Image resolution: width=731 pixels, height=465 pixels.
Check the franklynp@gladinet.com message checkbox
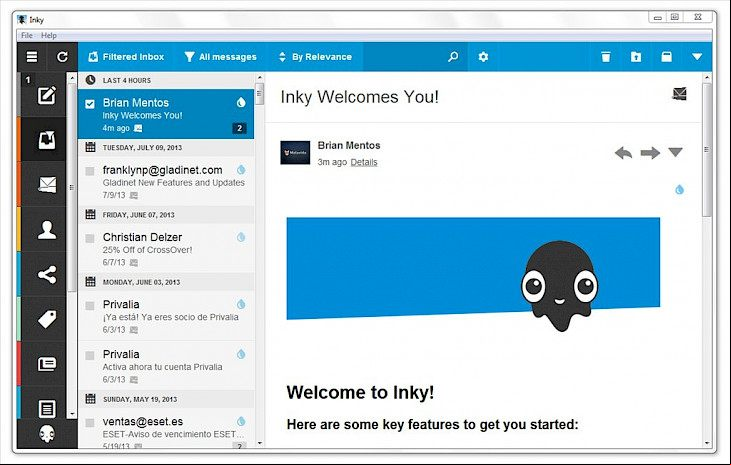coord(90,171)
